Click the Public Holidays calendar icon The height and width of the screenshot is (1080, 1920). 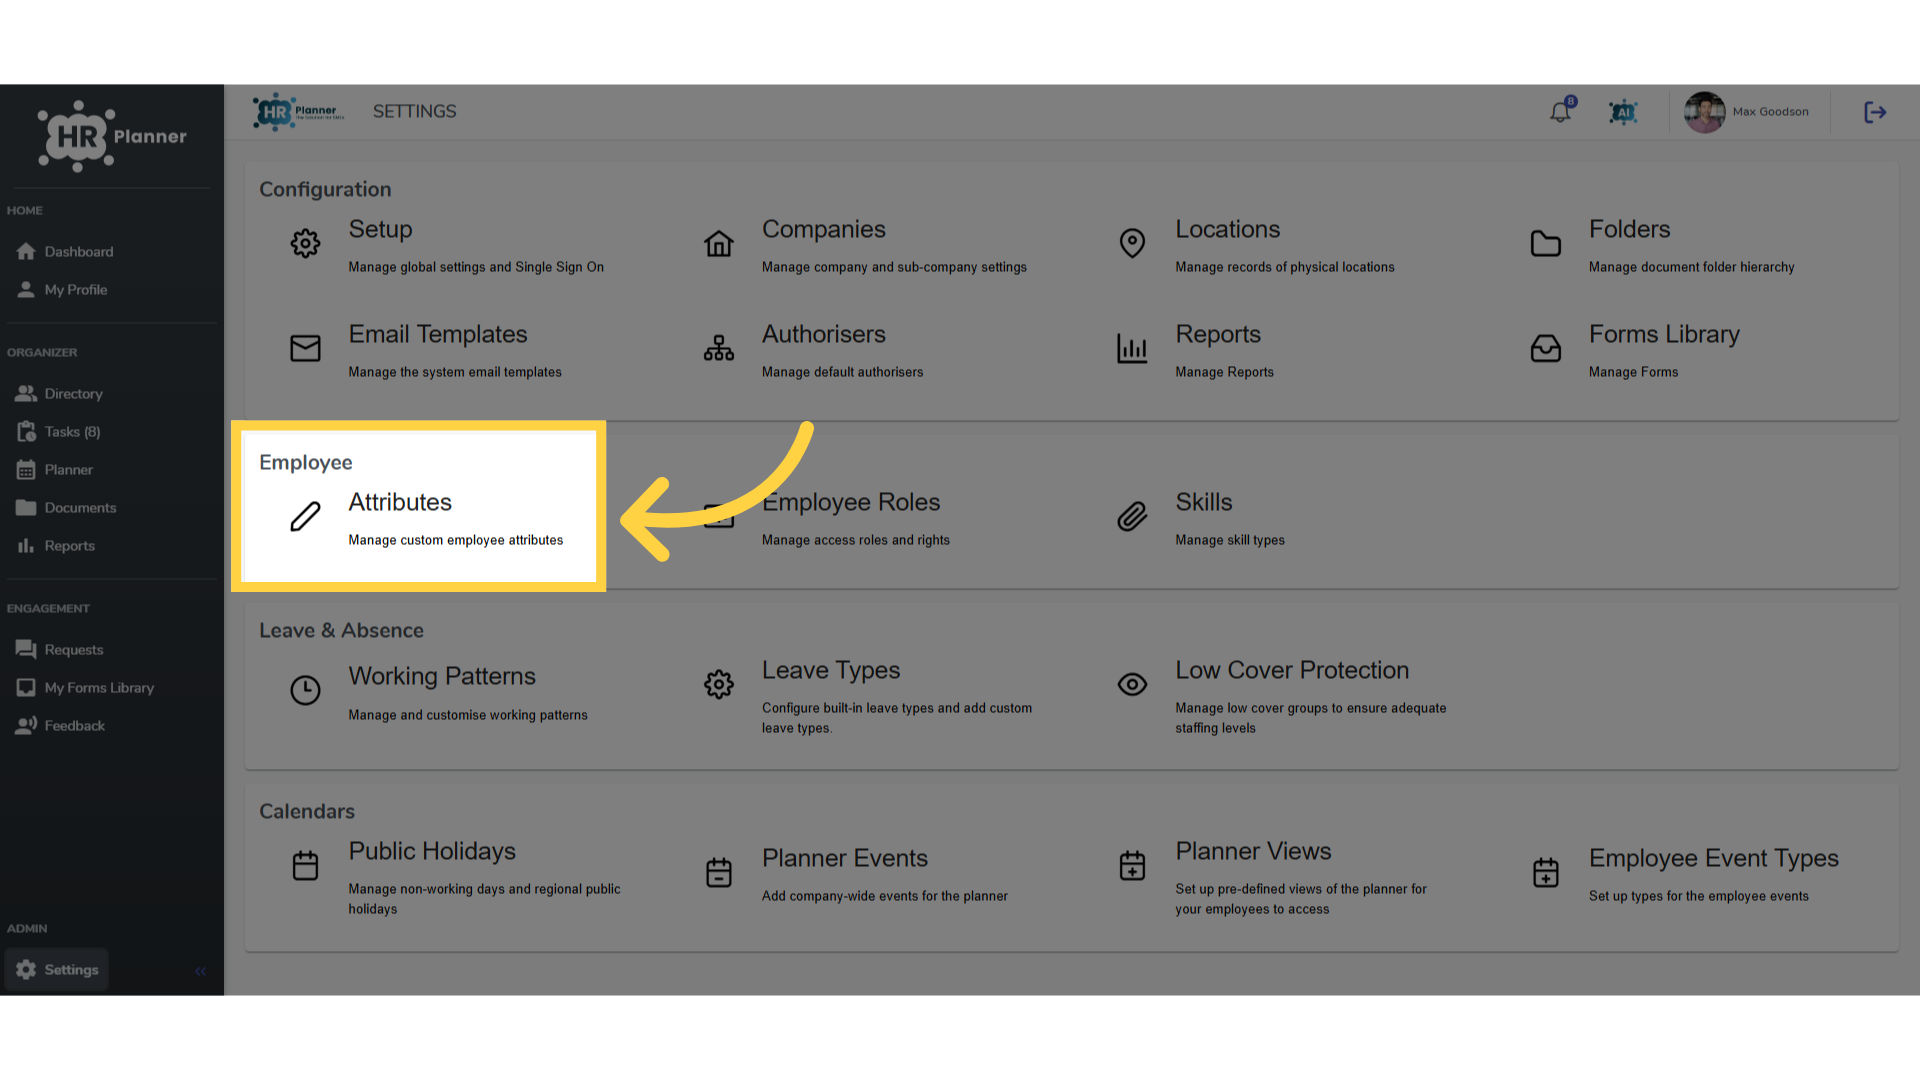point(305,865)
